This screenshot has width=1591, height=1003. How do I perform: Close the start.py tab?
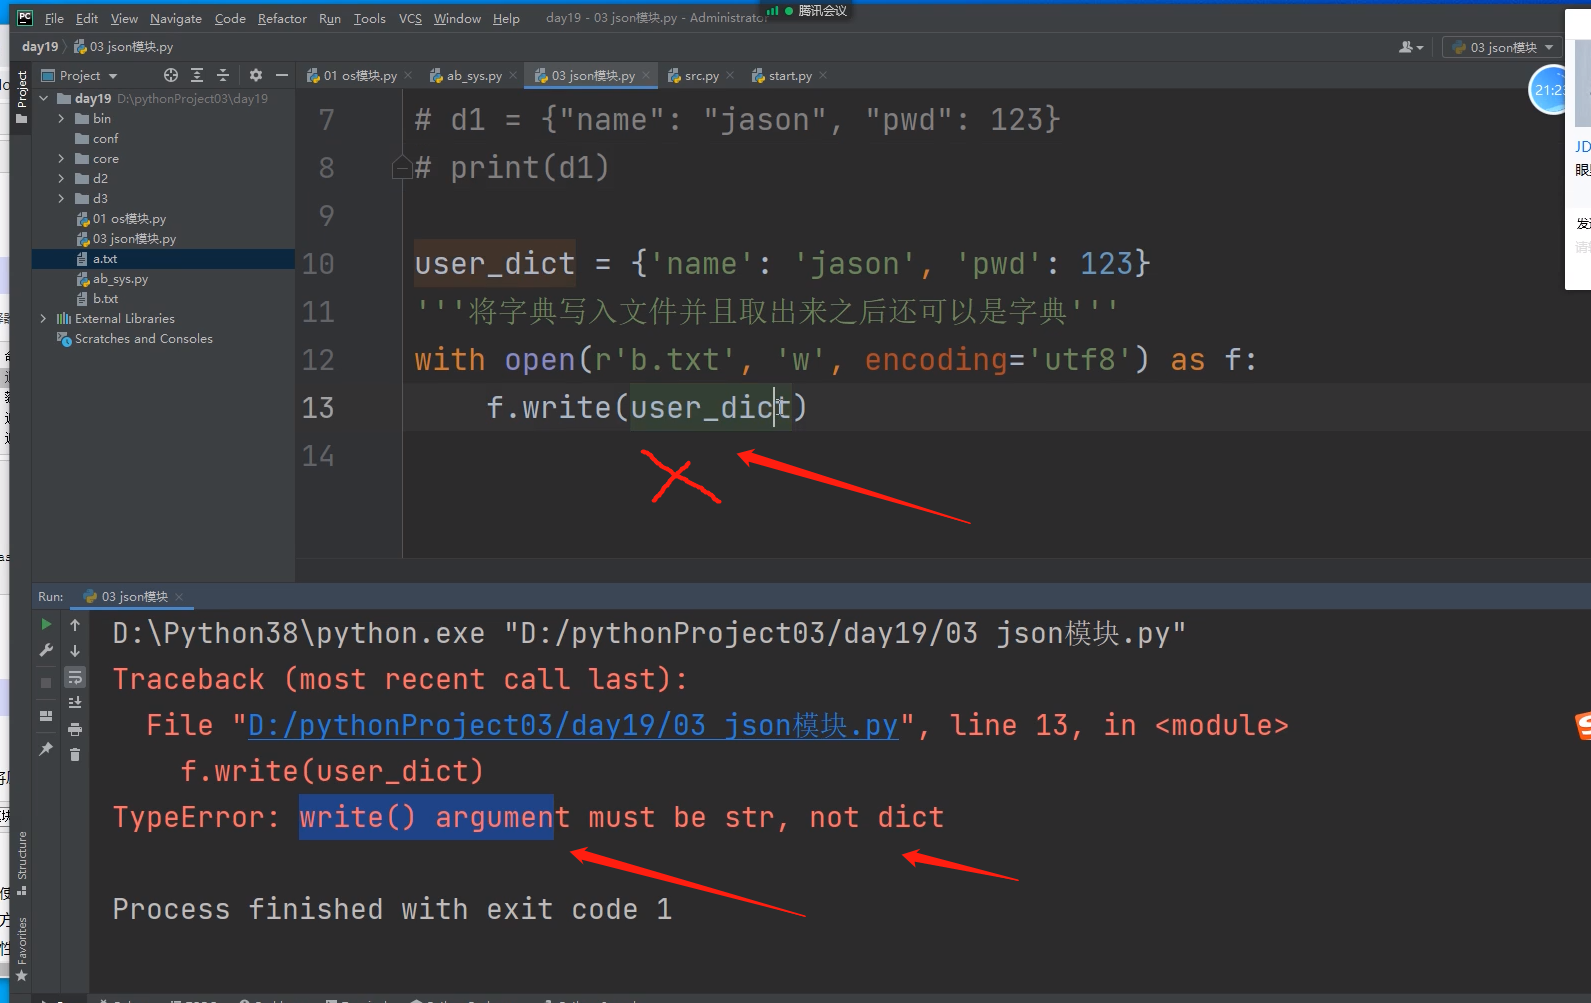[x=823, y=75]
